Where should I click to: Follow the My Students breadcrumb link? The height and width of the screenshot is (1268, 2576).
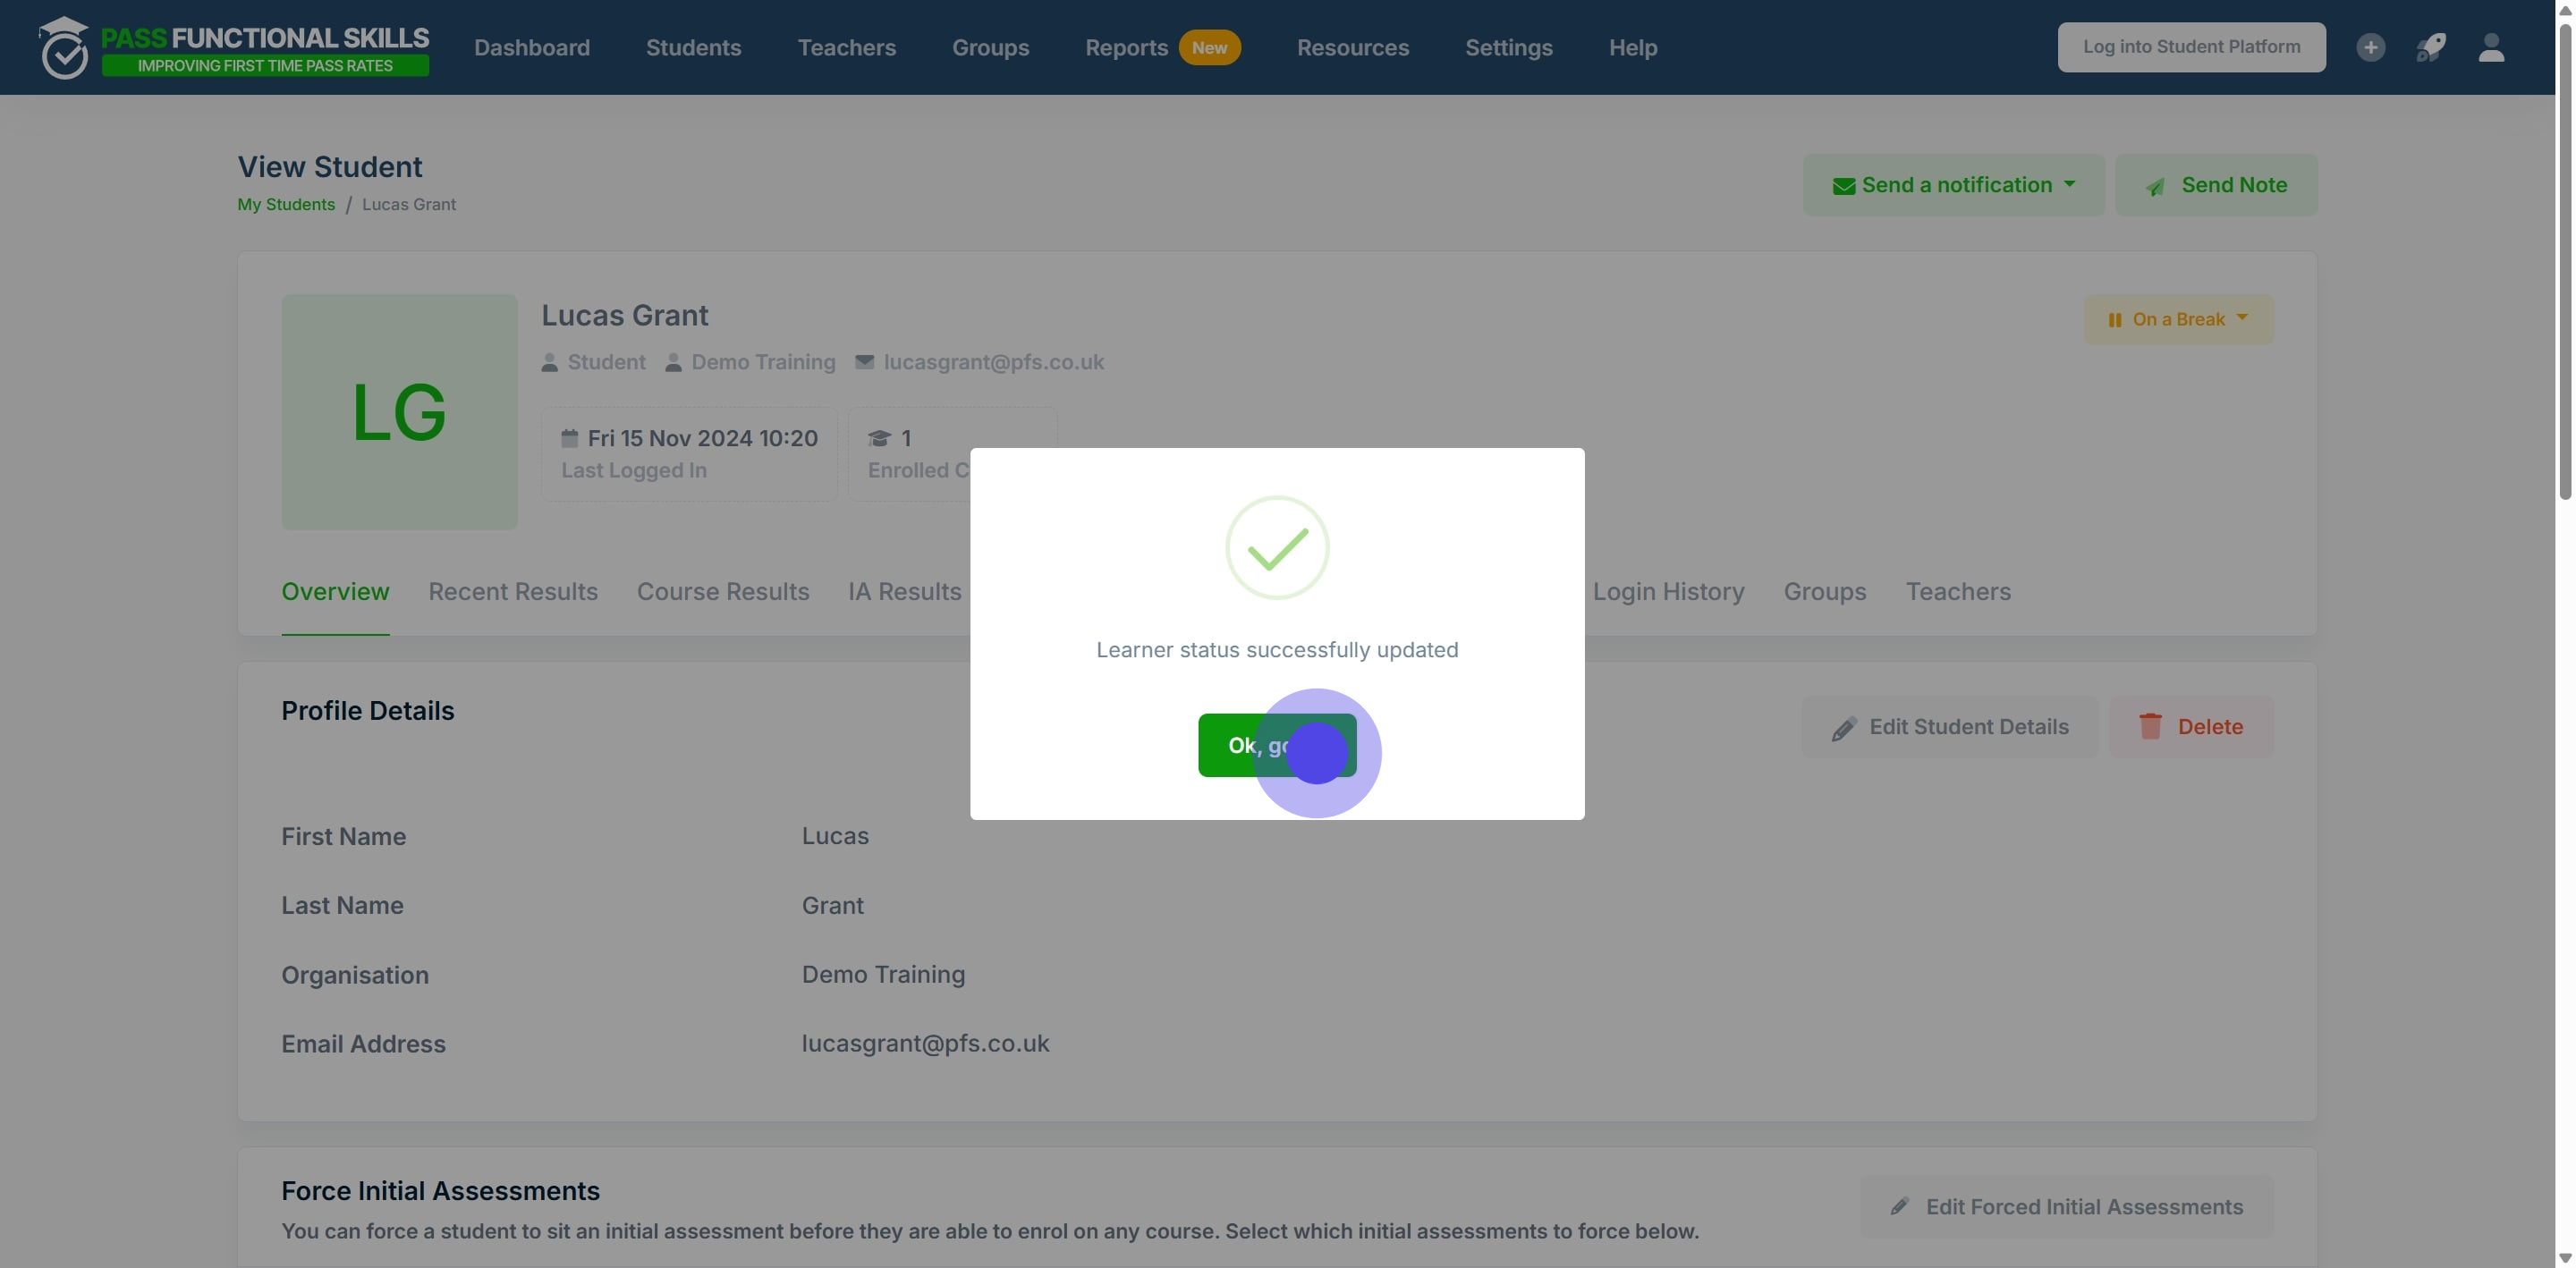point(286,204)
